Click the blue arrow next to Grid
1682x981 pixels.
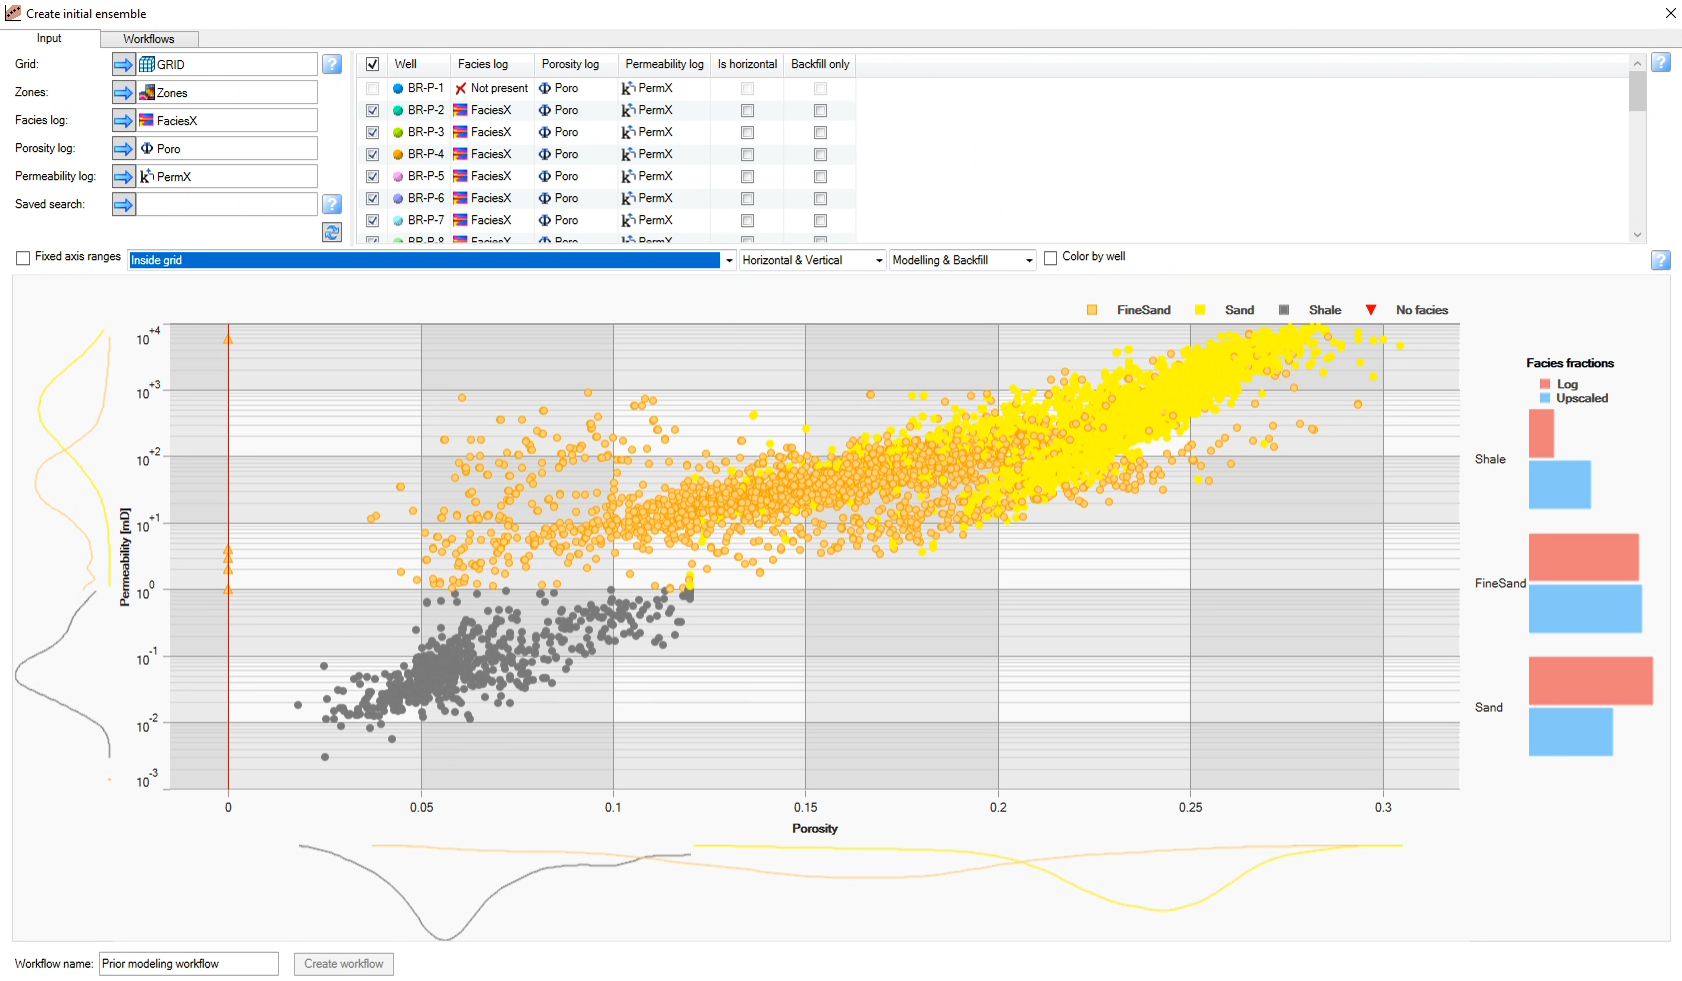(x=123, y=65)
